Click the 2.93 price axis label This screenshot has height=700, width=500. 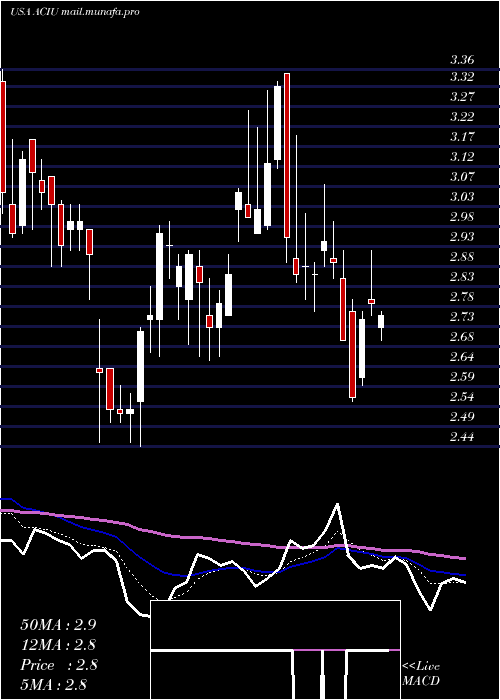click(462, 237)
